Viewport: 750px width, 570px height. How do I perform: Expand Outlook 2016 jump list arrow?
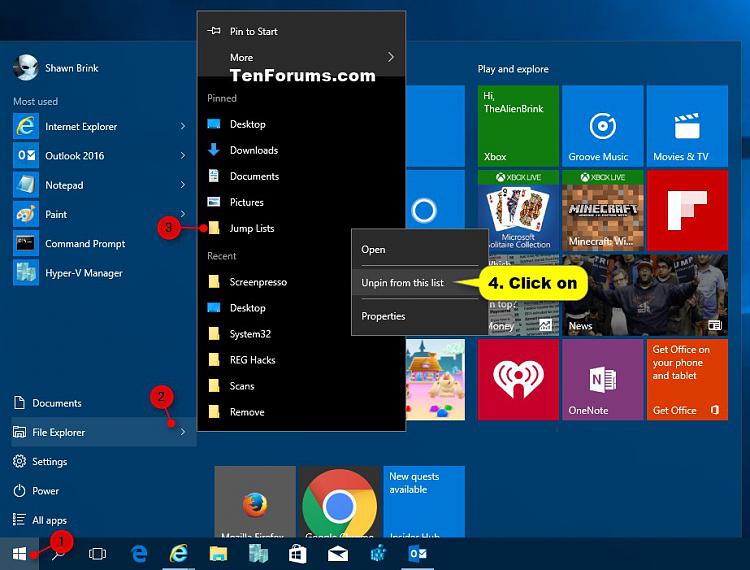point(183,155)
